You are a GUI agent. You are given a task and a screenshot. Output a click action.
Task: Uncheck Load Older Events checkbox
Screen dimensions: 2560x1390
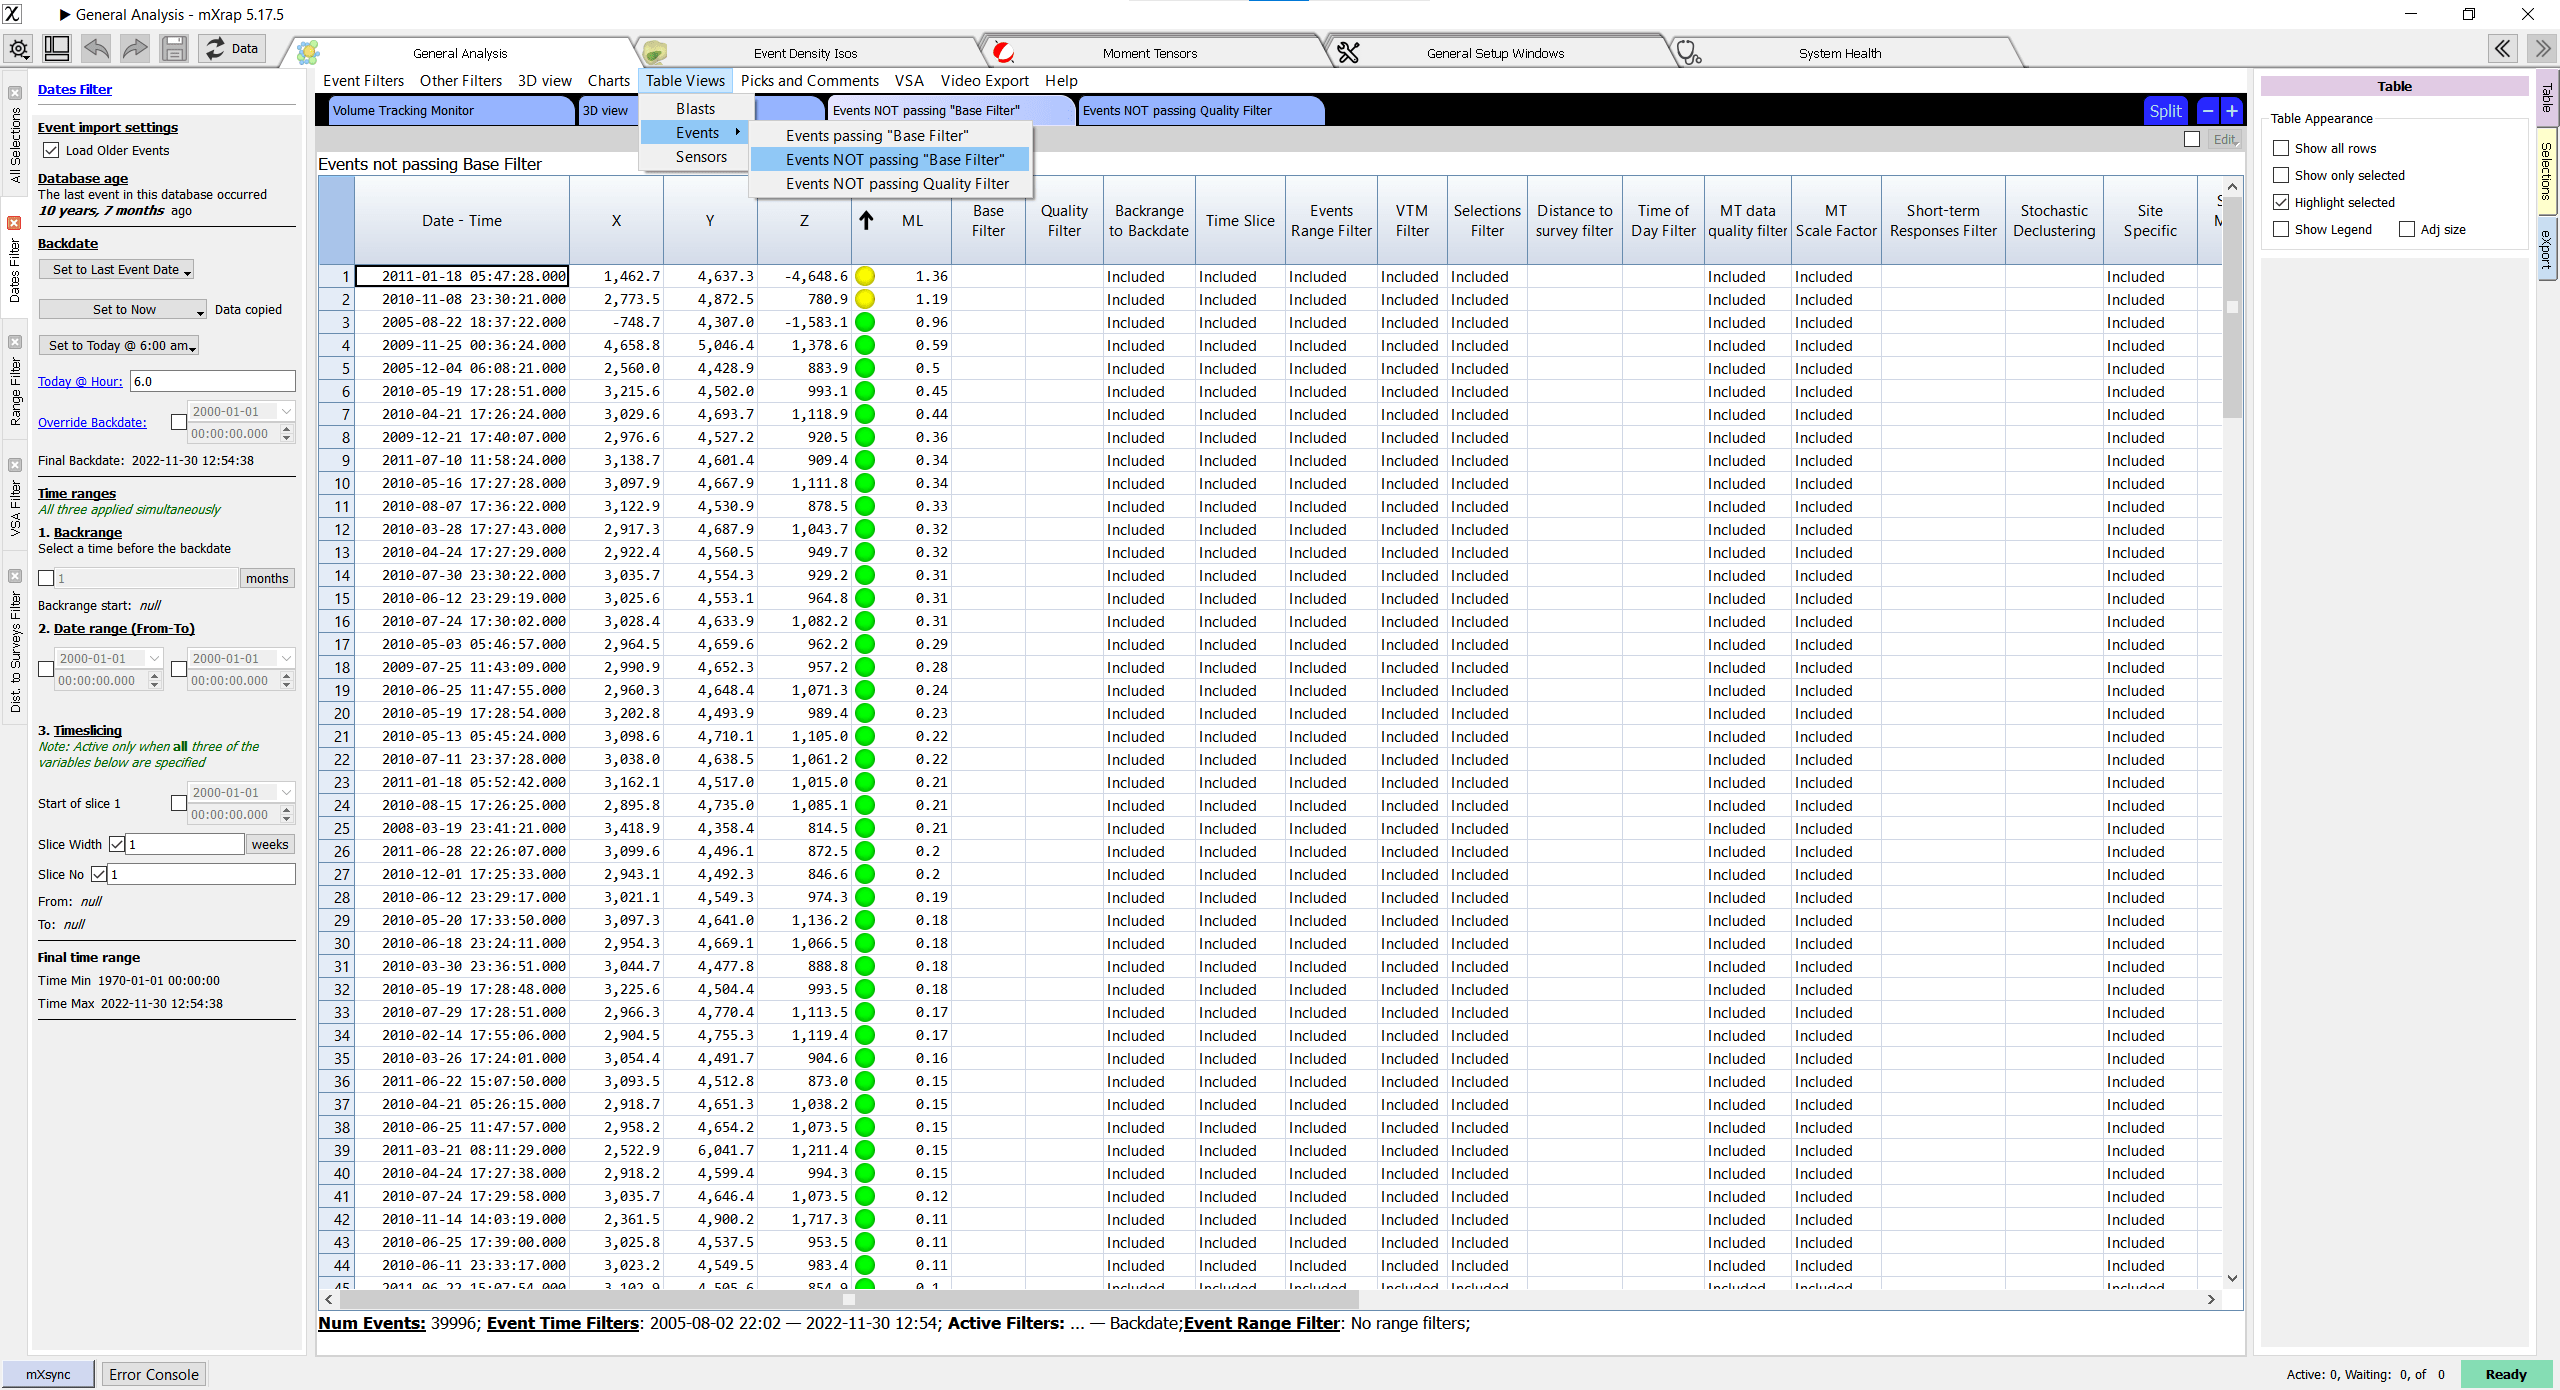click(51, 150)
